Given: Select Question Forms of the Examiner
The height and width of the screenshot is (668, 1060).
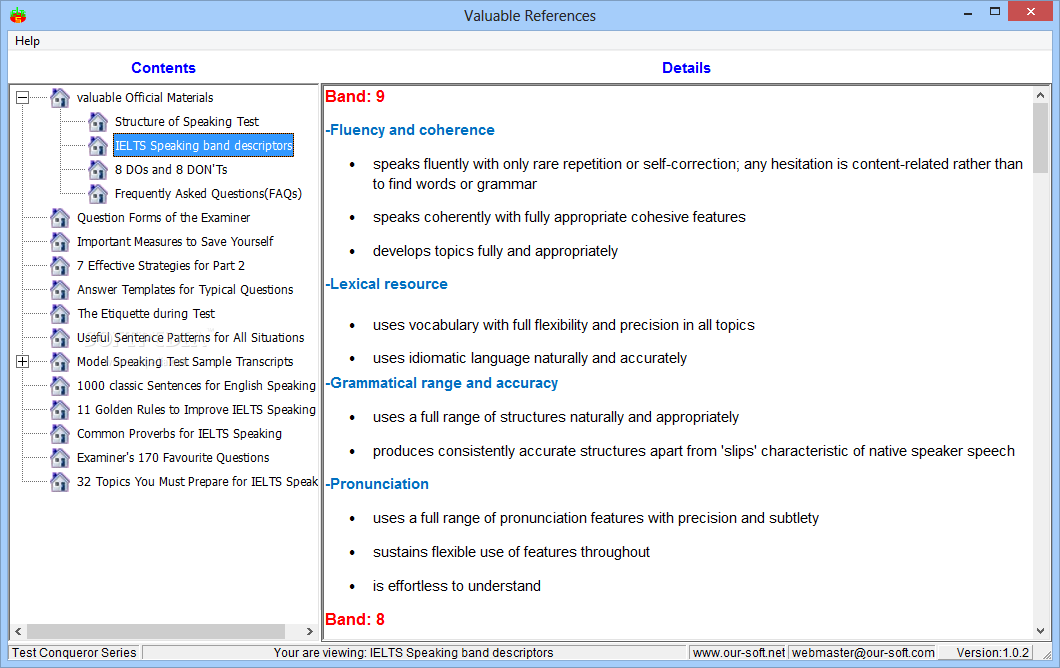Looking at the screenshot, I should tap(164, 218).
